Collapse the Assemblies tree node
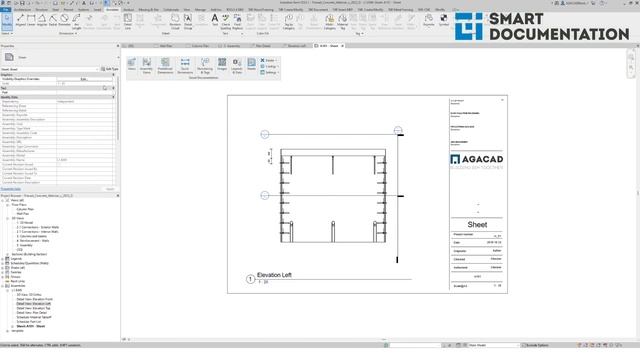 pos(3,286)
